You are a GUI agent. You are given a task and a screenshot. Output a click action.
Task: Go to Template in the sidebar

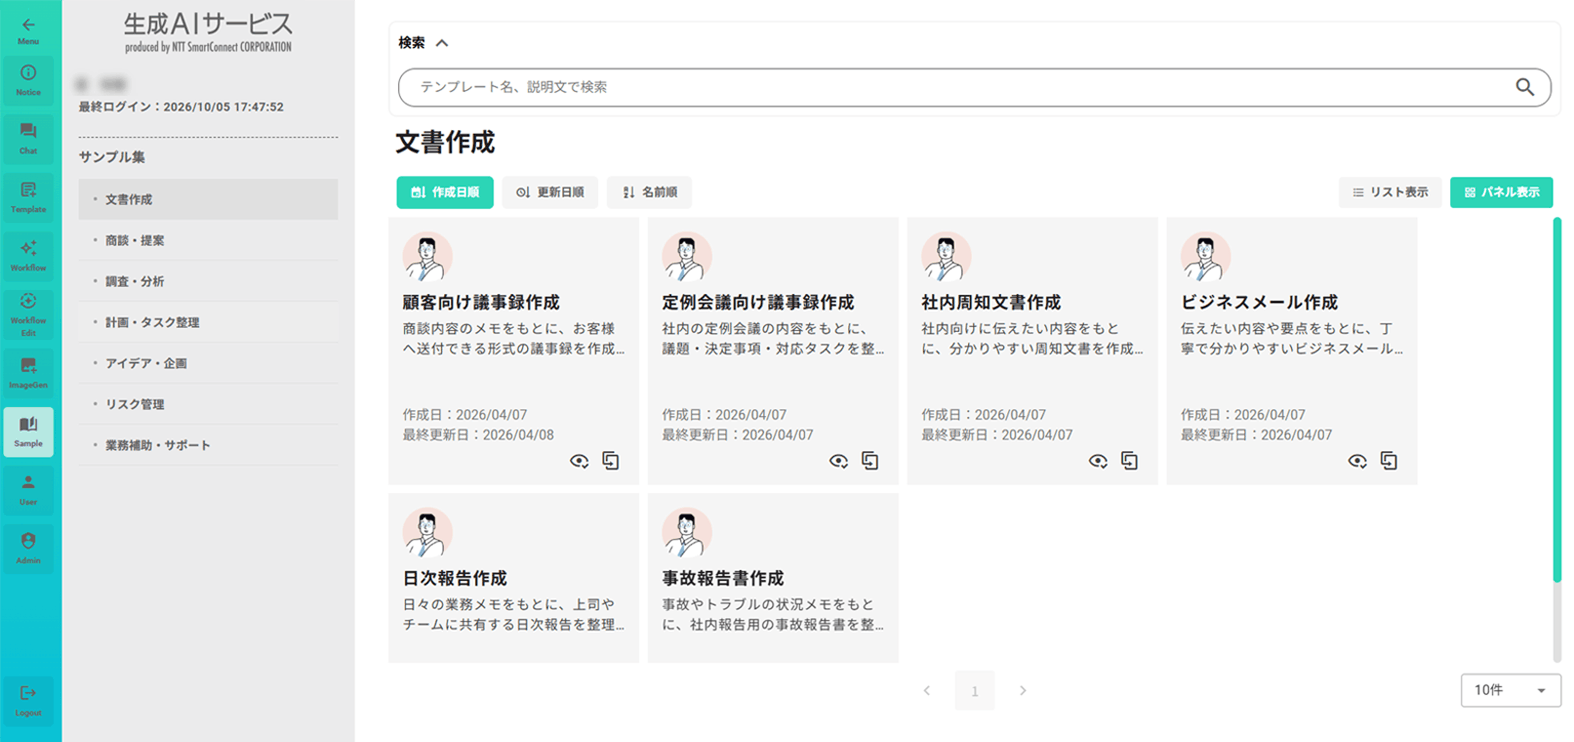pos(28,197)
